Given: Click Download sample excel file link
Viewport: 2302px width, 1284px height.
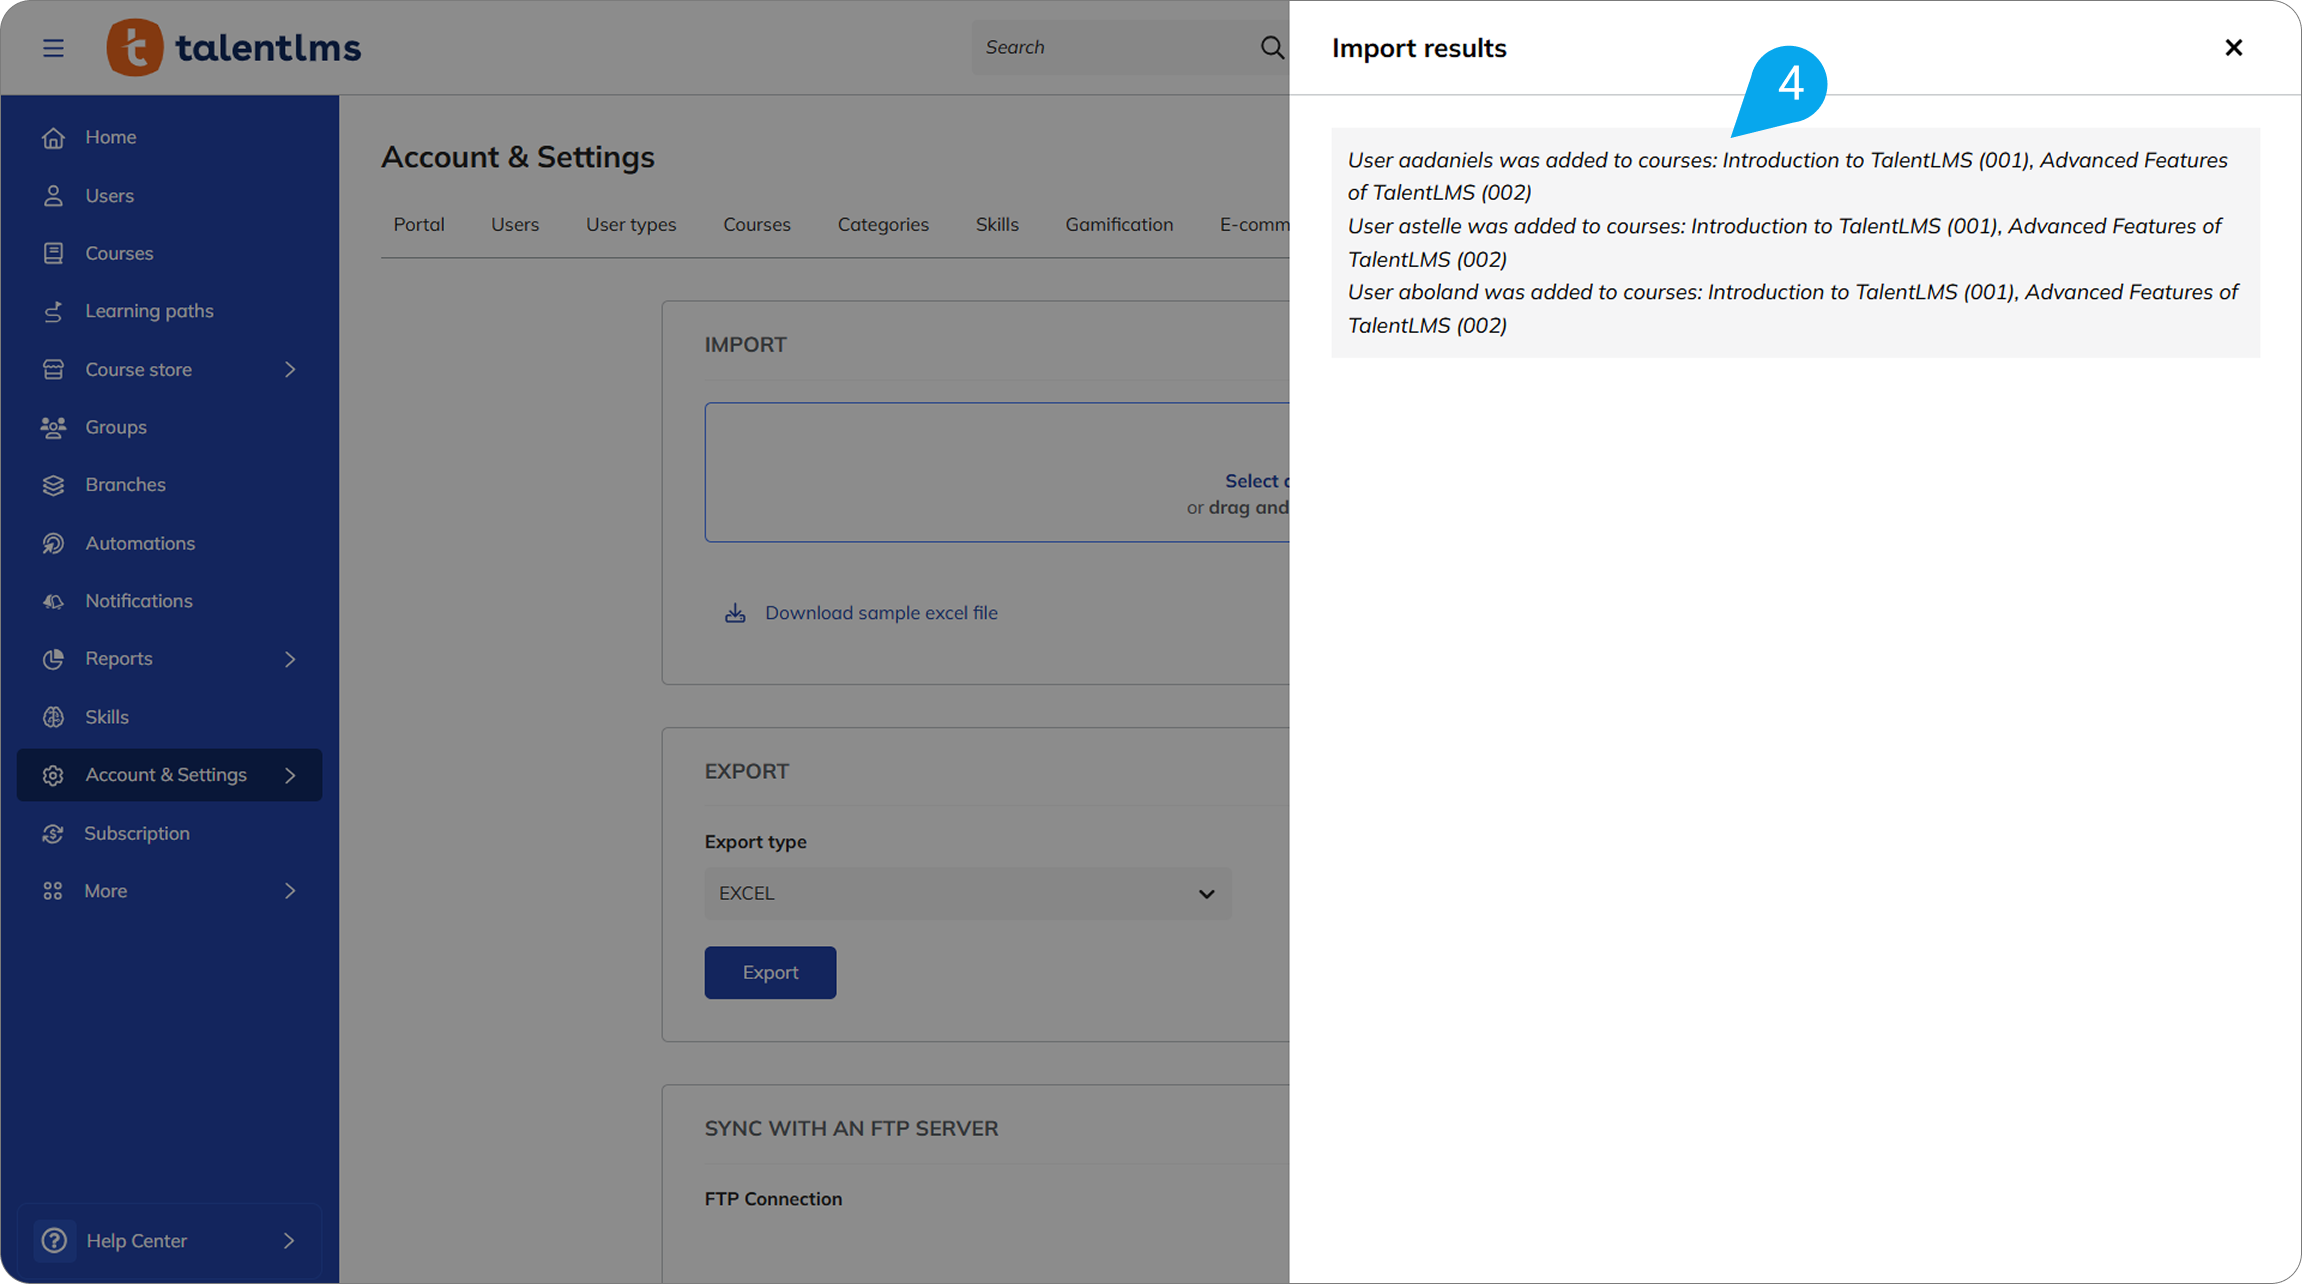Looking at the screenshot, I should (x=880, y=613).
